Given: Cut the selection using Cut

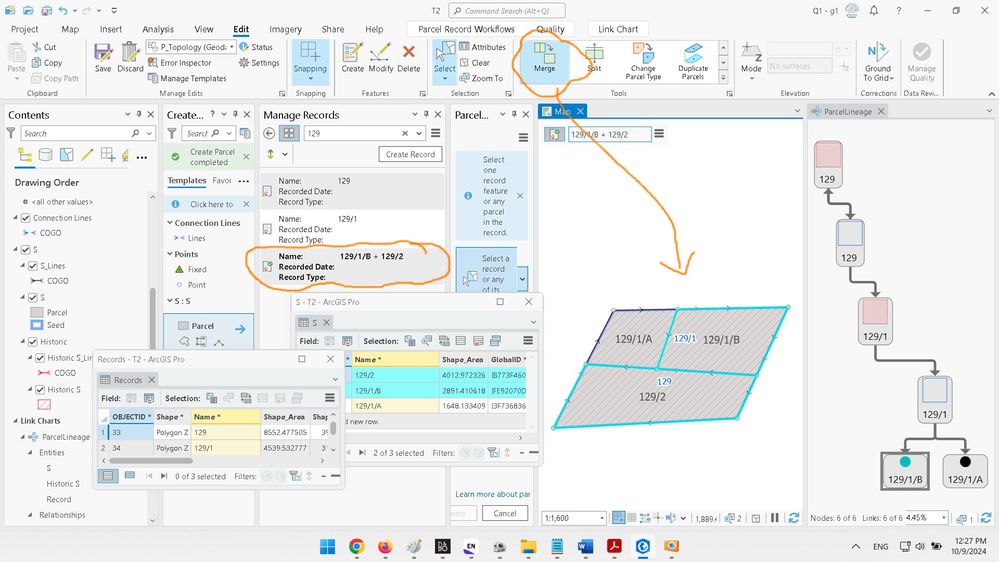Looking at the screenshot, I should (x=44, y=47).
